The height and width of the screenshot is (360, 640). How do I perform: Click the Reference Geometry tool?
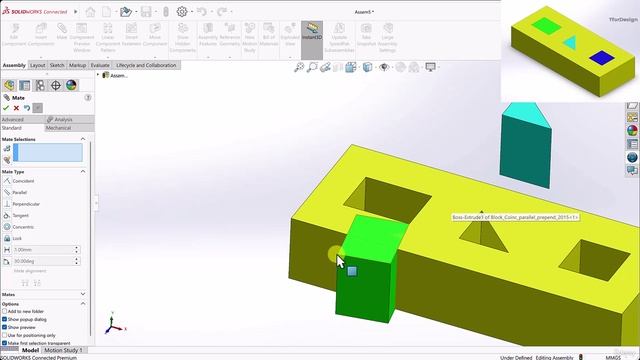click(229, 34)
